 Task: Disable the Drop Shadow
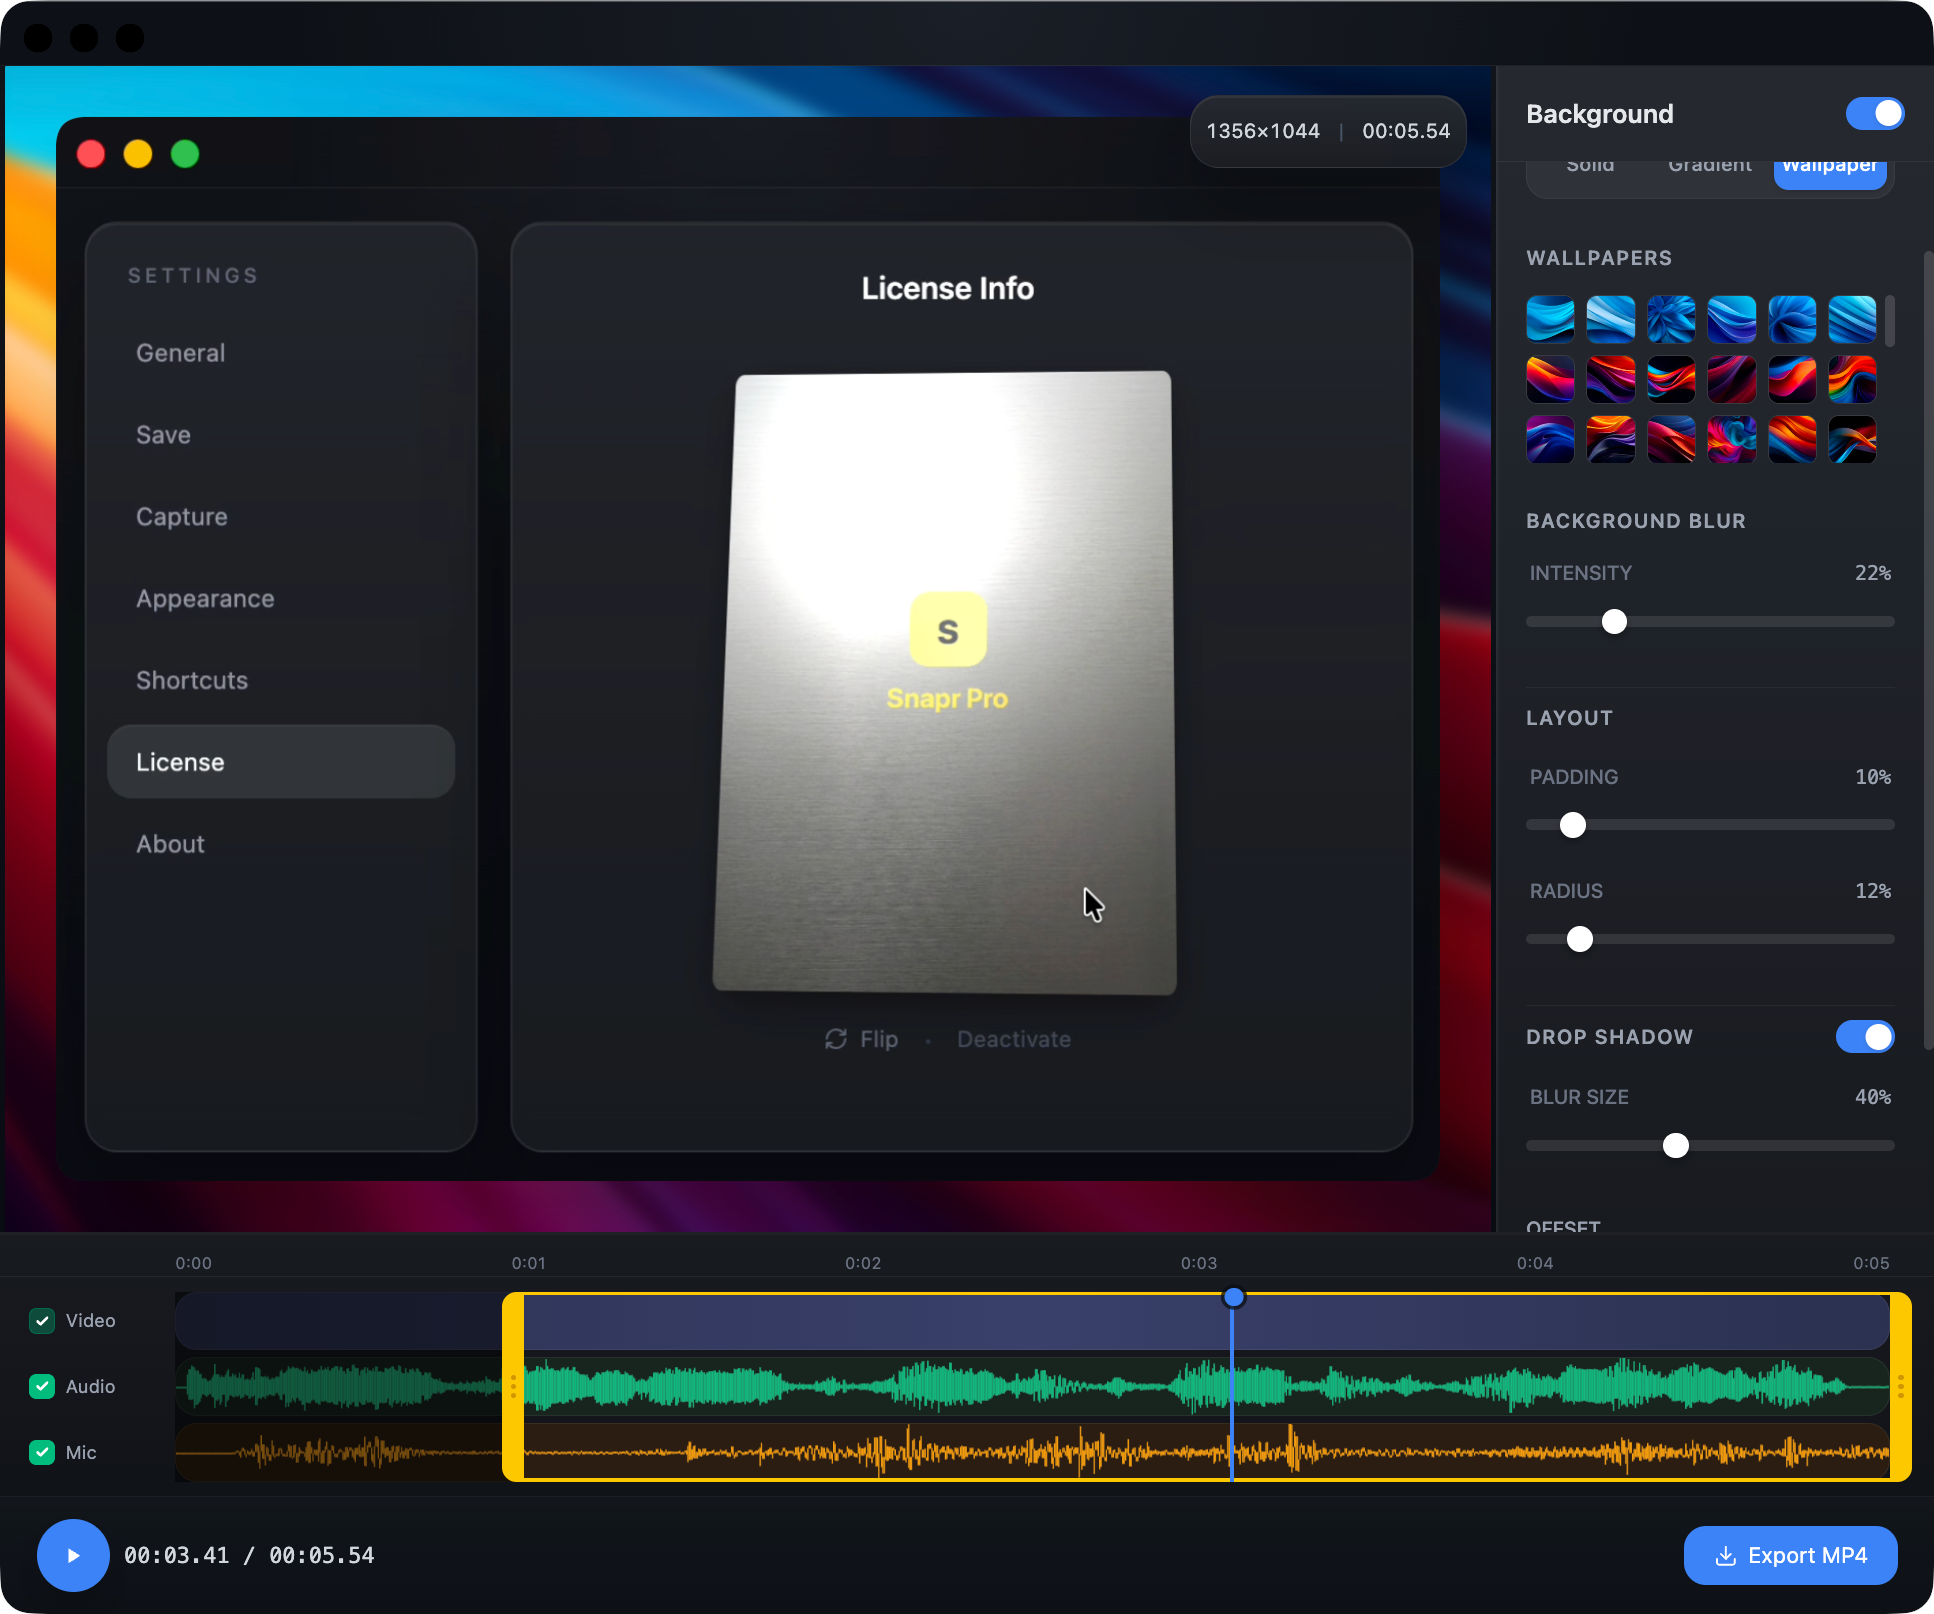click(x=1864, y=1037)
